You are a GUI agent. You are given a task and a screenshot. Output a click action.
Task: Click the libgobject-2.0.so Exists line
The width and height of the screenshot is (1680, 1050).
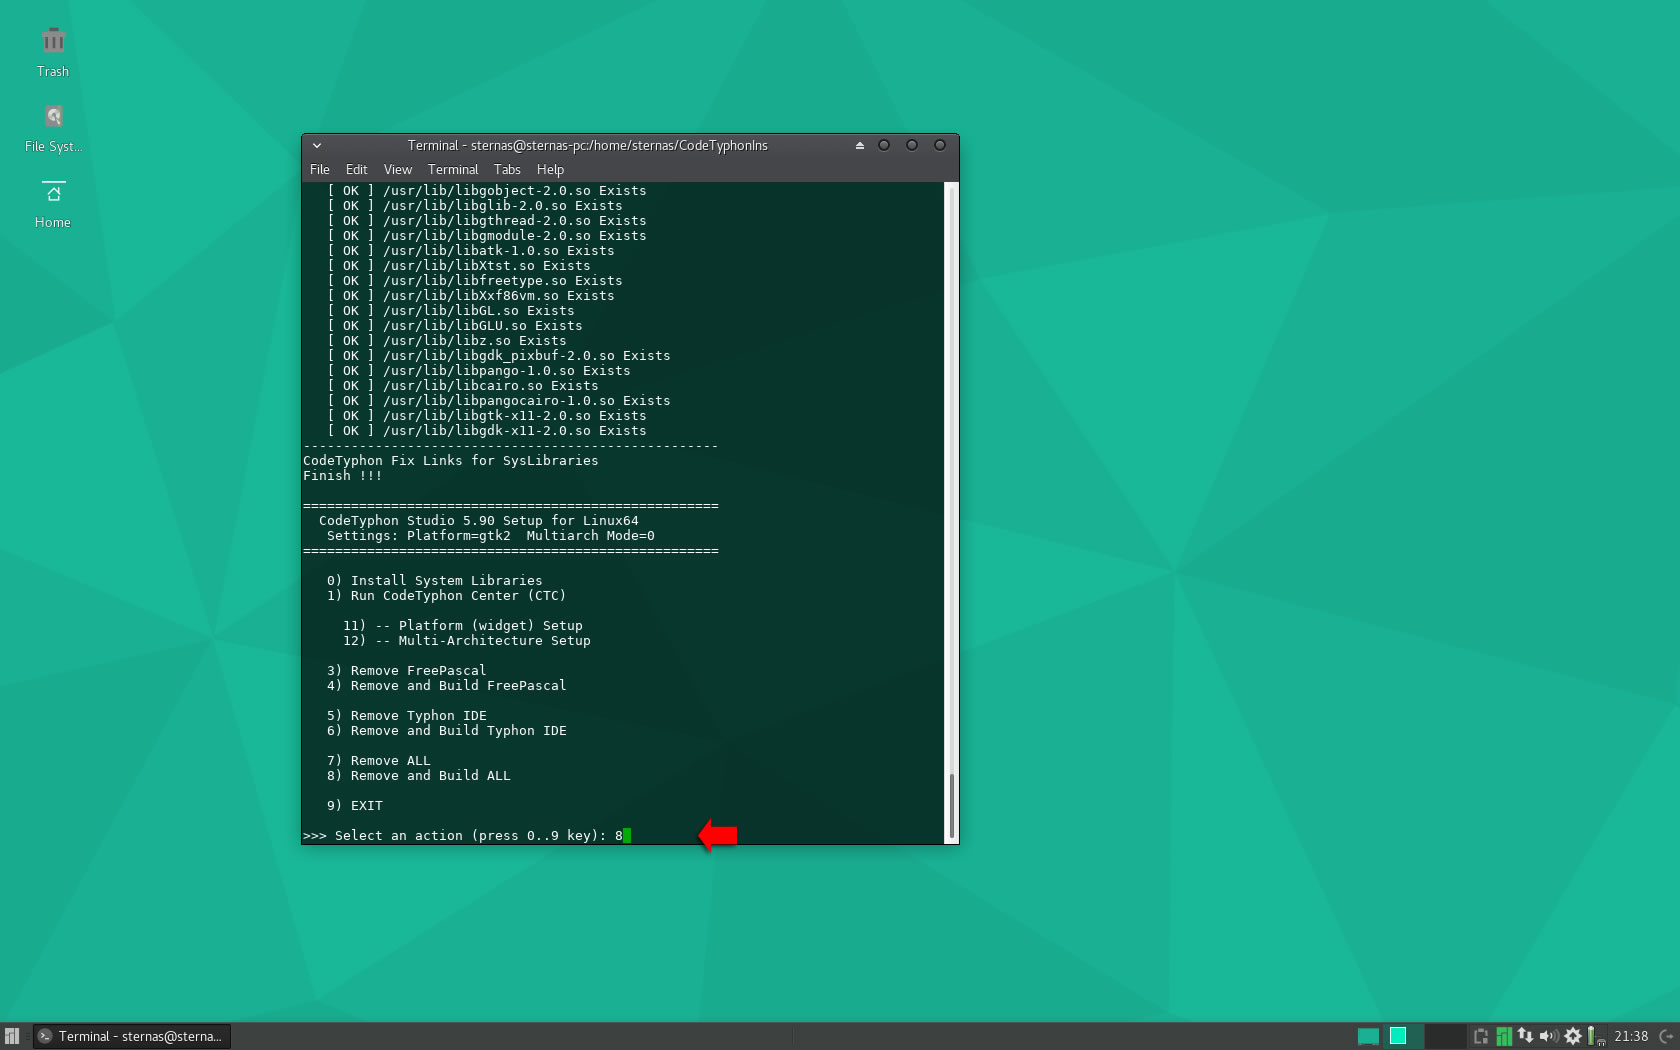tap(487, 191)
